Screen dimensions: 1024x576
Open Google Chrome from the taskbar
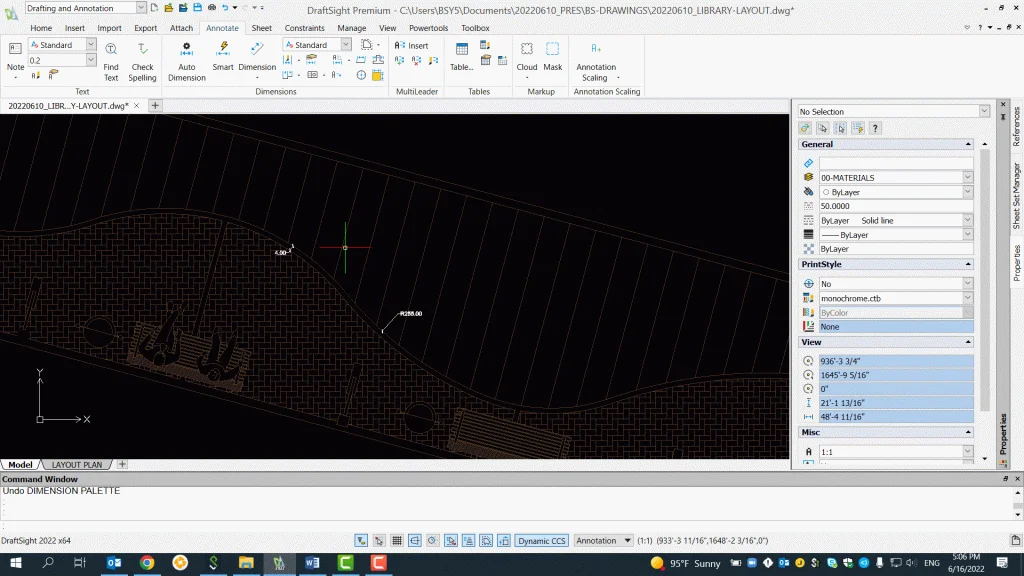(x=147, y=564)
